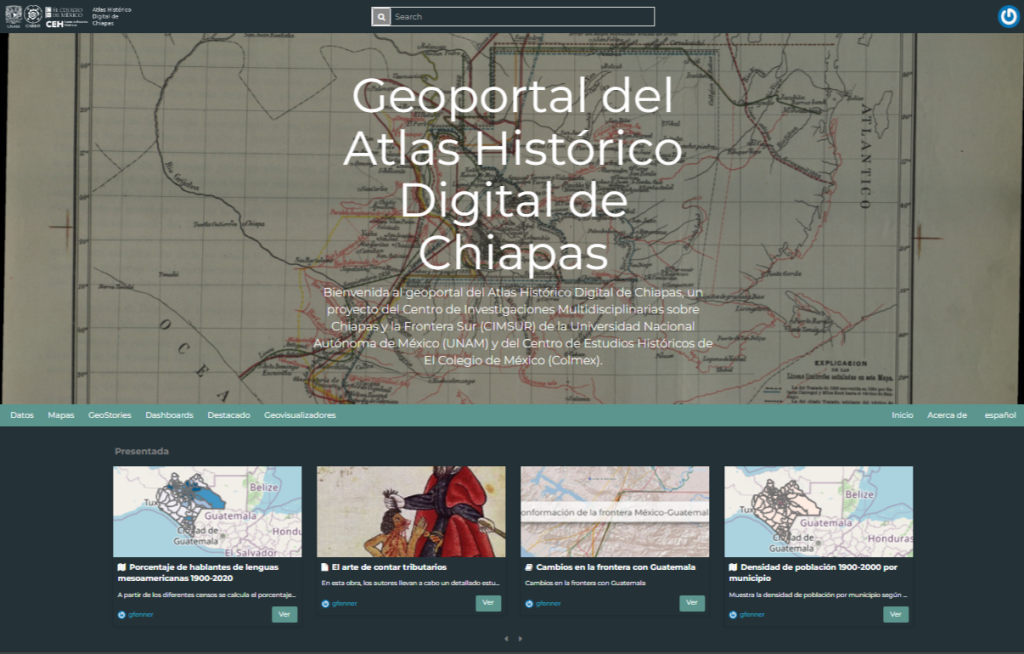1024x654 pixels.
Task: Select GeoStories in the navigation bar
Action: 110,416
